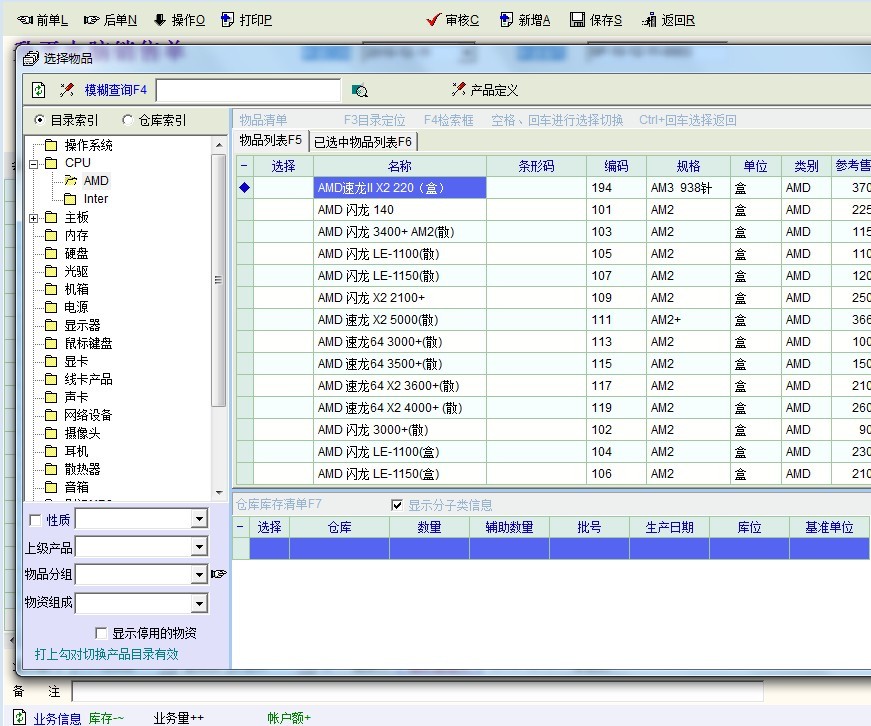Click the search icon beside the fuzzy query box
The width and height of the screenshot is (871, 726).
coord(360,91)
